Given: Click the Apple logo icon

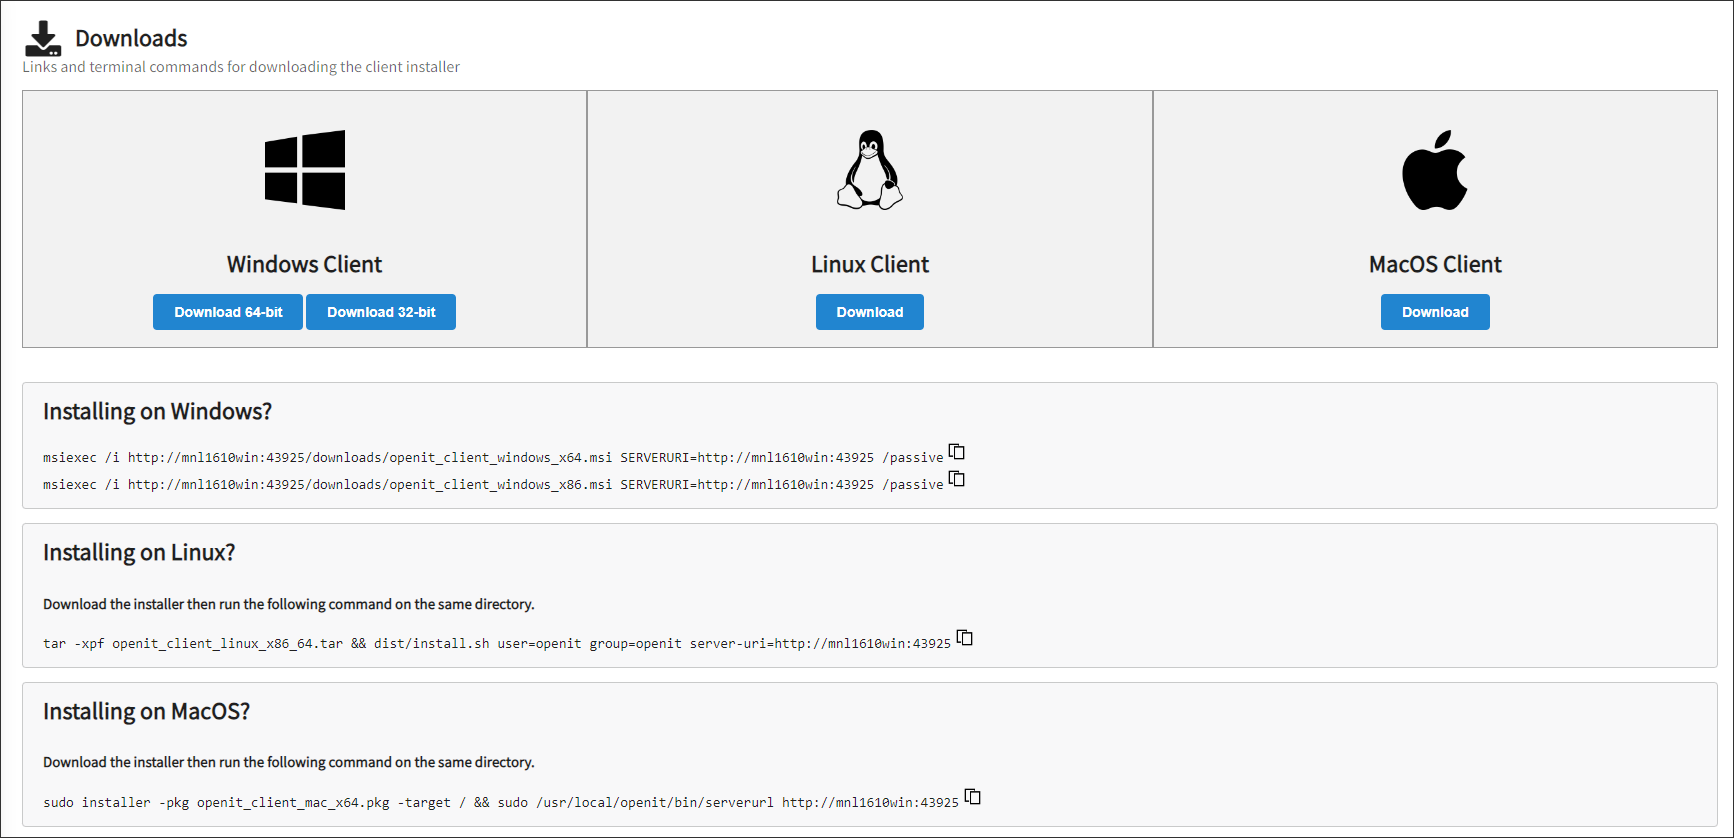Looking at the screenshot, I should (x=1435, y=170).
